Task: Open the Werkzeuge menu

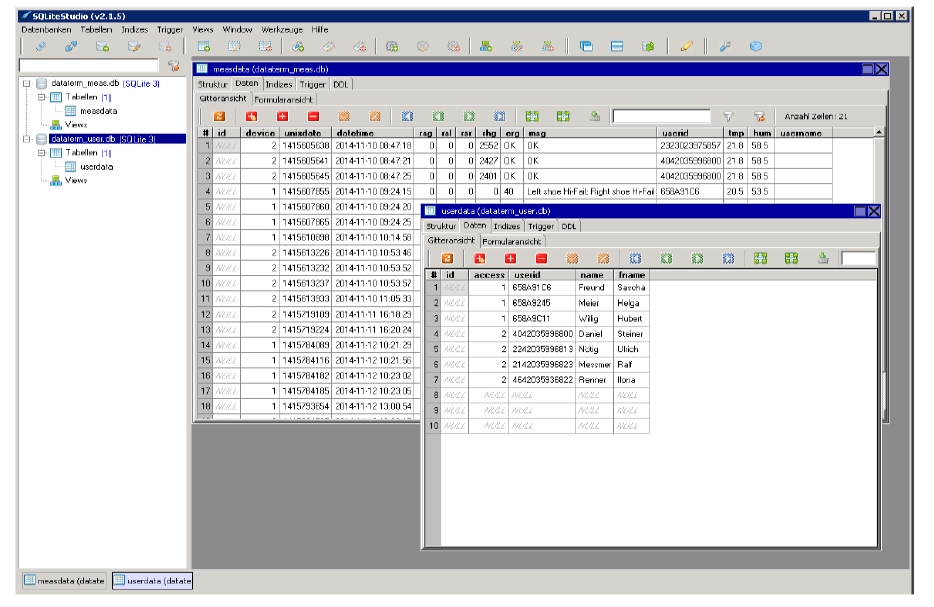Action: (282, 29)
